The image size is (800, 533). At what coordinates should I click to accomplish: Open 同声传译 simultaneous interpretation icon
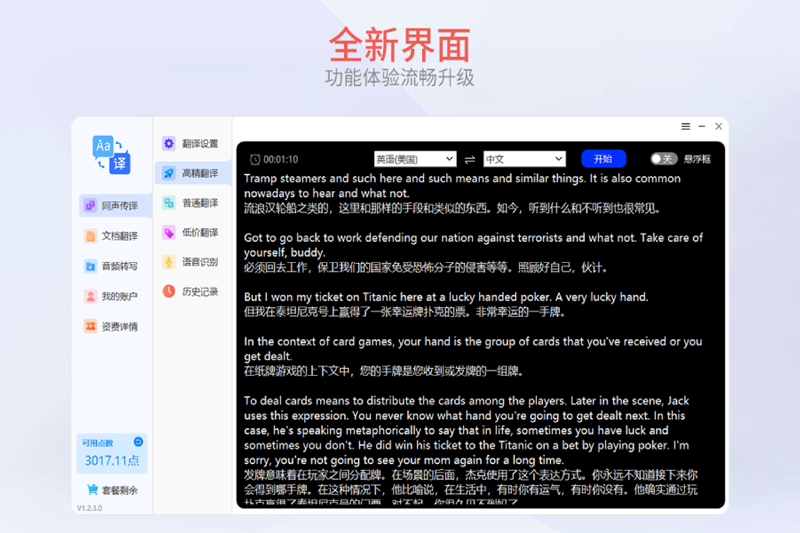(91, 206)
